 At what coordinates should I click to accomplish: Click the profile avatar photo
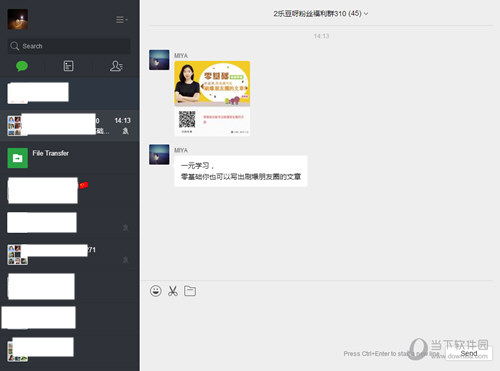tap(18, 19)
